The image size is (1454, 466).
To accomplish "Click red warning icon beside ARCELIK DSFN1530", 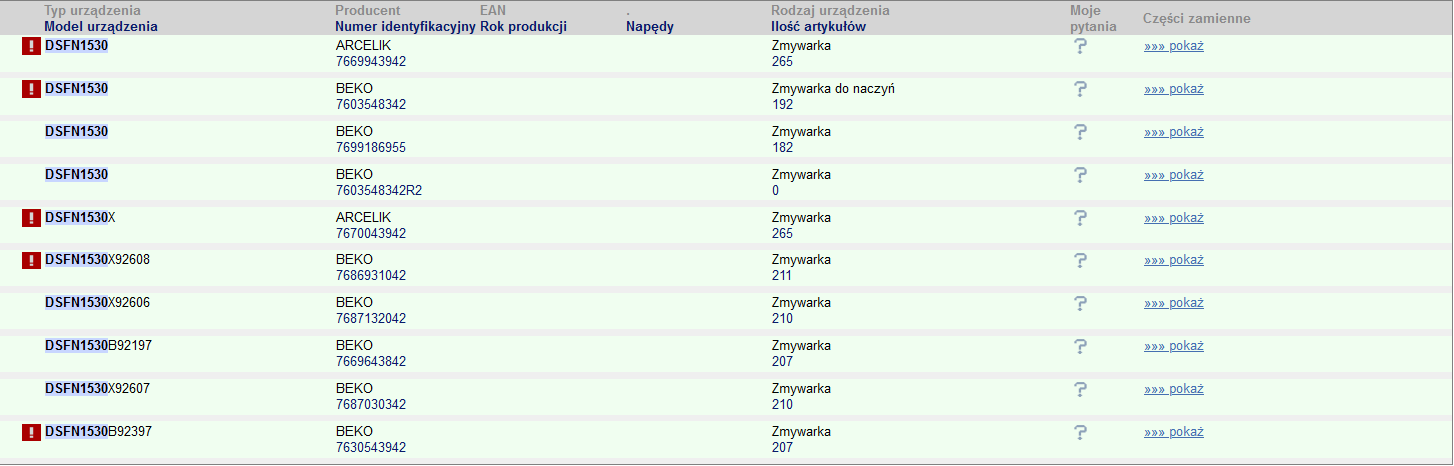I will 31,46.
